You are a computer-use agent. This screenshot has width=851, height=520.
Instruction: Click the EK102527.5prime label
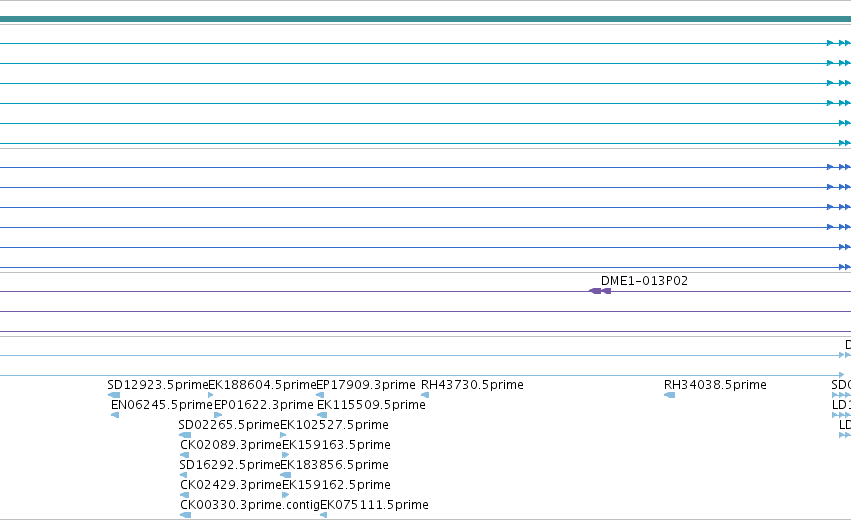click(x=334, y=424)
